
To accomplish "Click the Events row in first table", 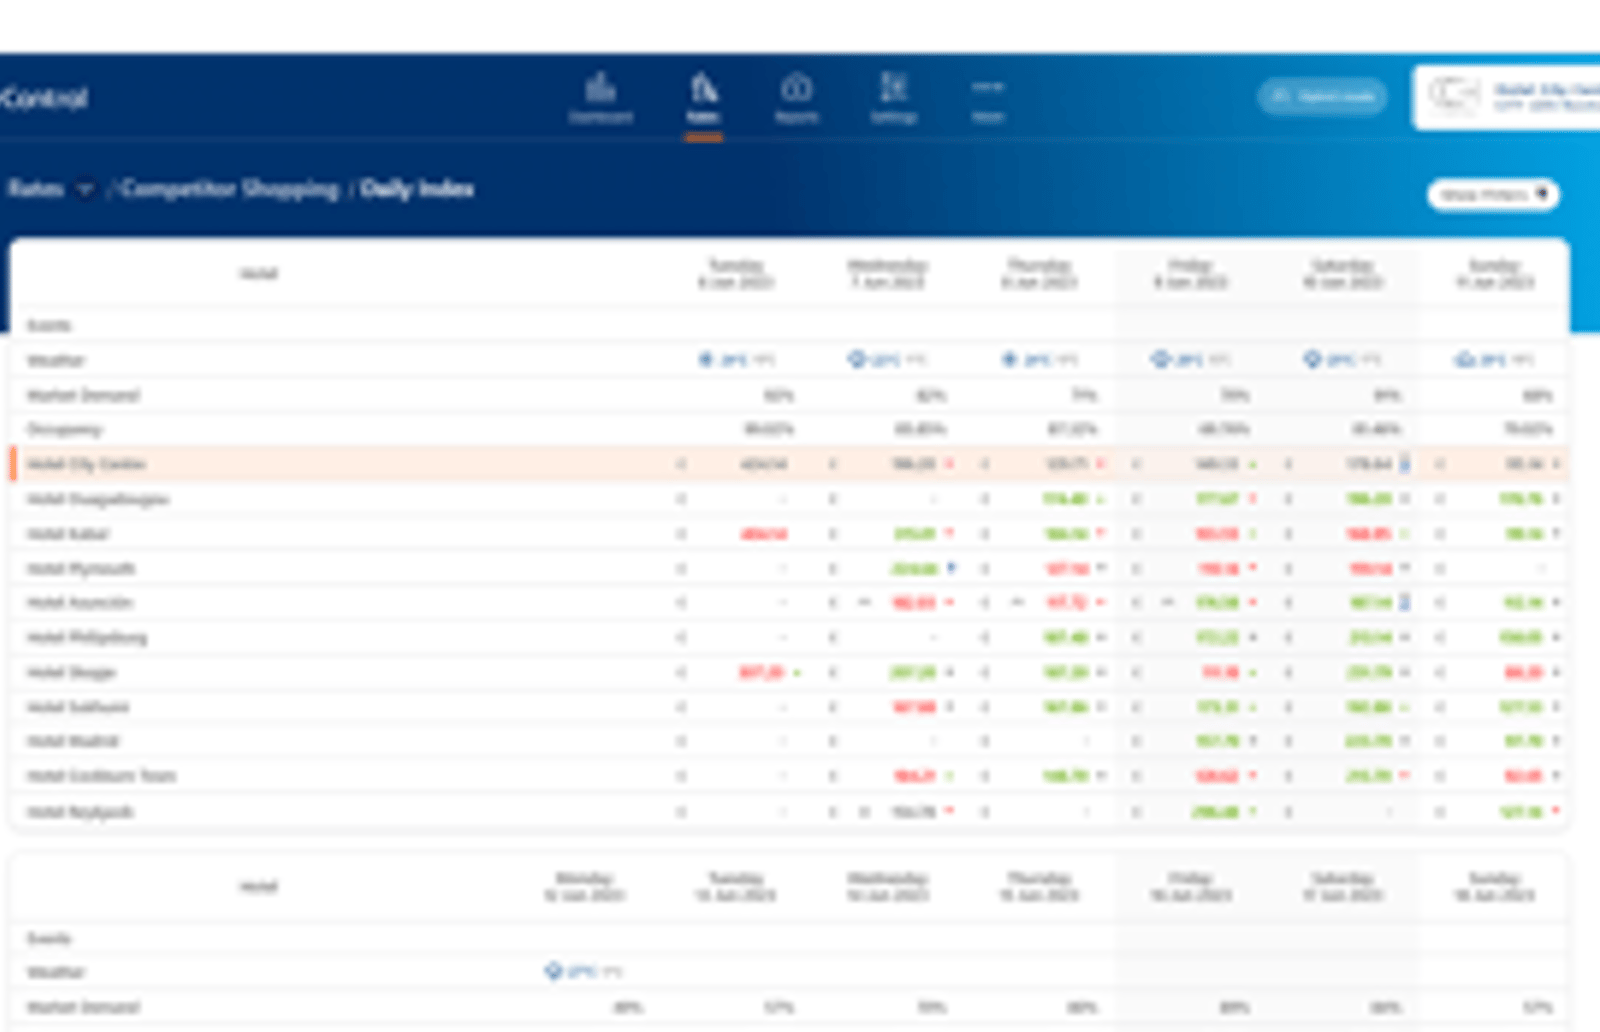I will pos(789,325).
